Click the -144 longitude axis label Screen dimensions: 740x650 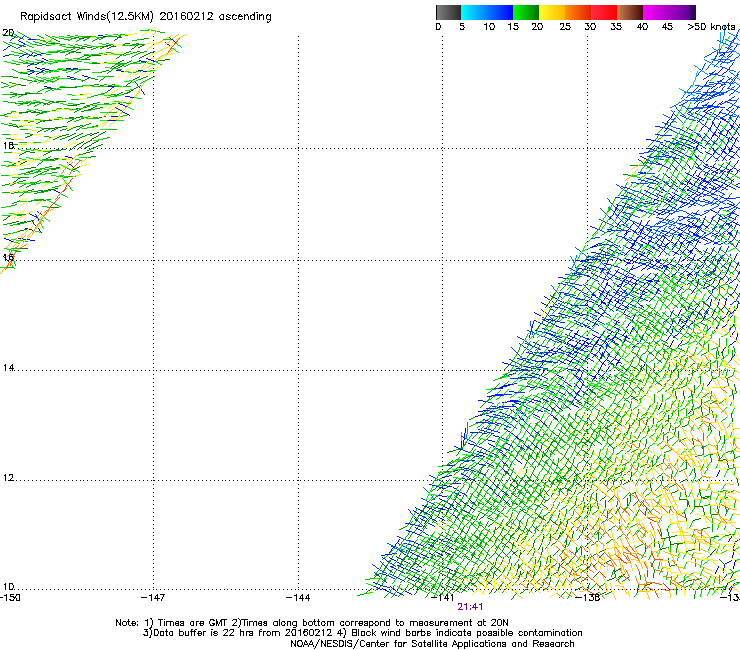click(298, 598)
